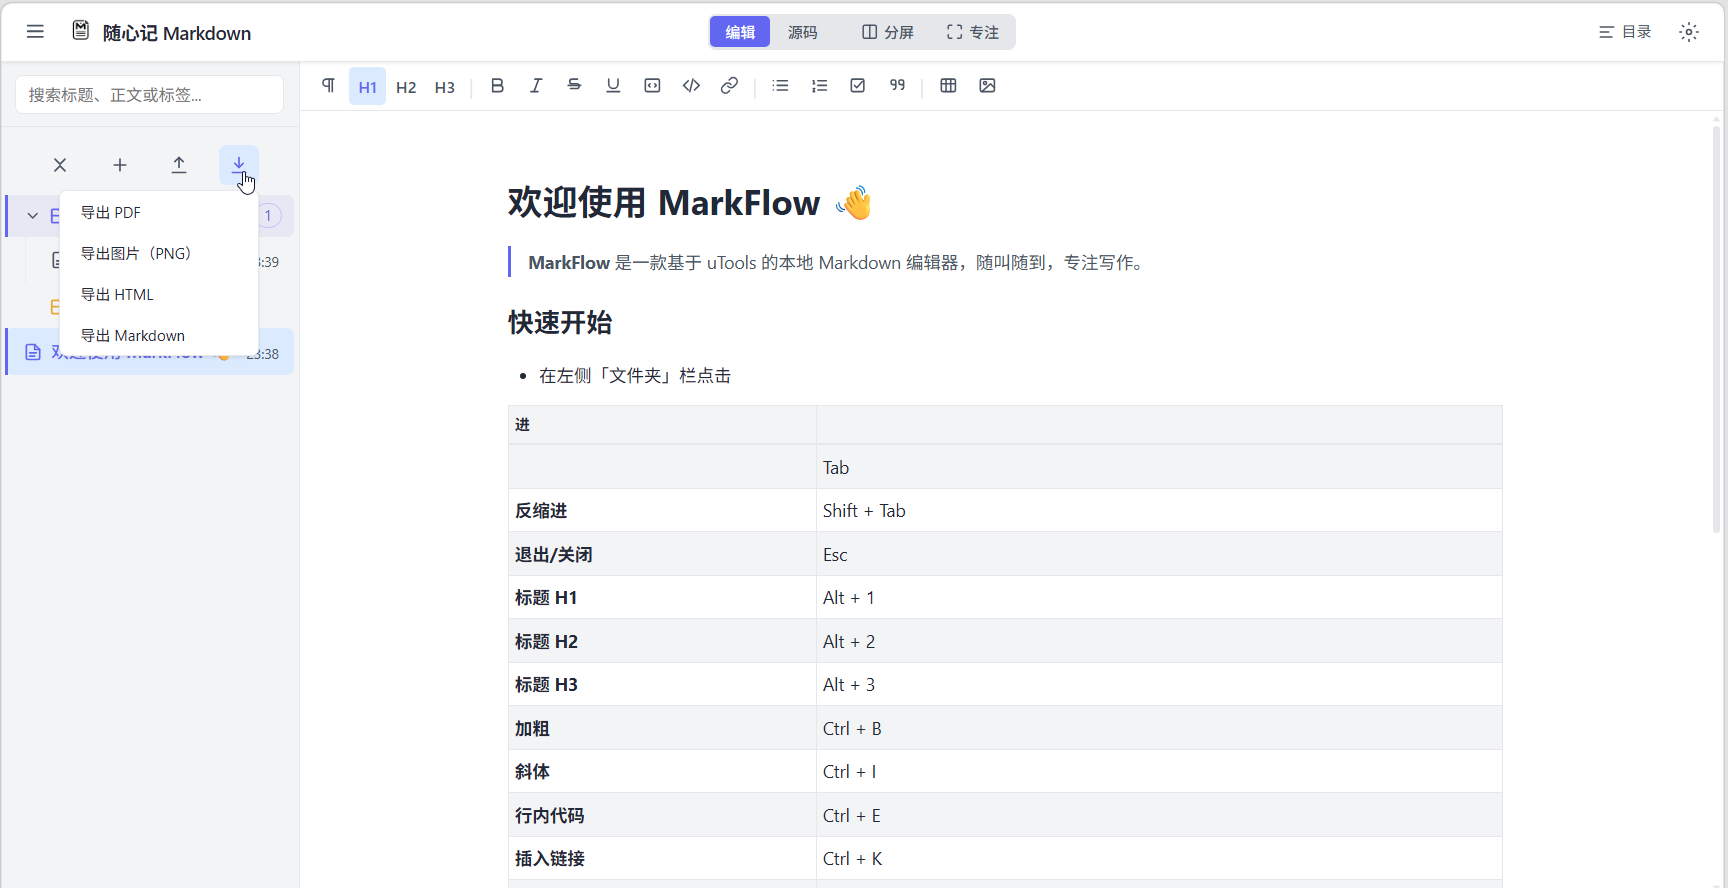Screen dimensions: 1728x888
Task: Toggle underline formatting
Action: point(613,86)
